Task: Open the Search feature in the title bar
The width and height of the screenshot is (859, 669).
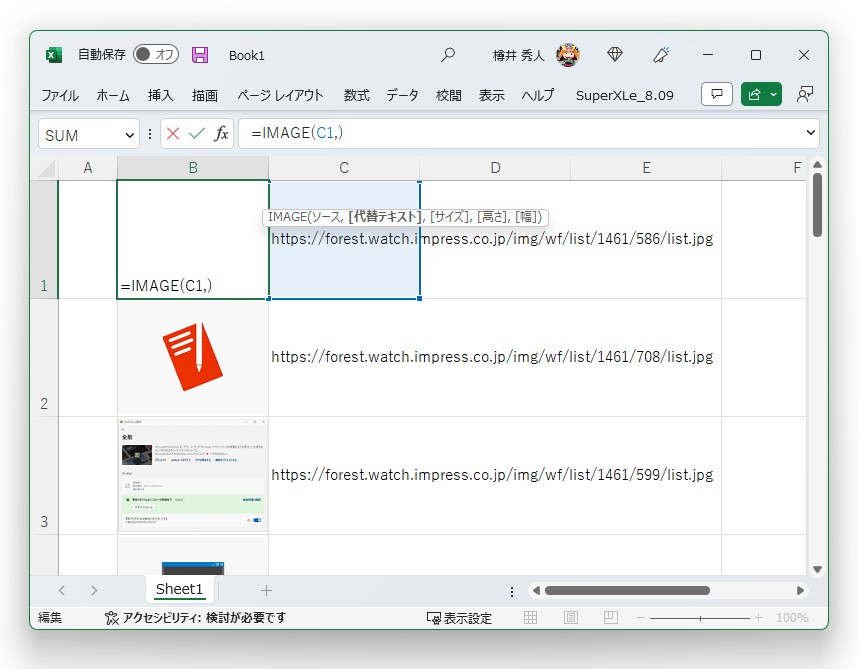Action: coord(447,55)
